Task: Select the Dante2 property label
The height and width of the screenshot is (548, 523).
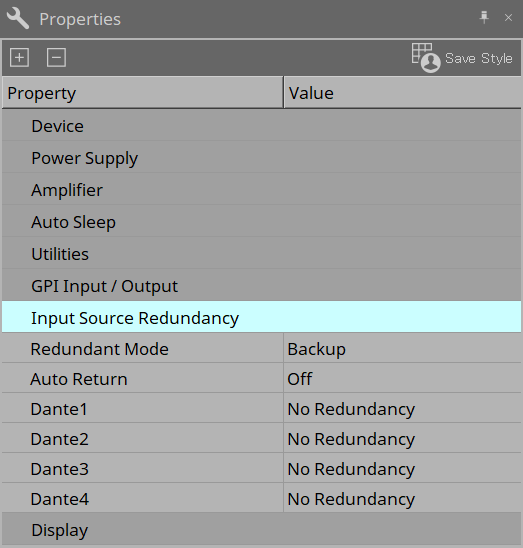Action: tap(59, 439)
